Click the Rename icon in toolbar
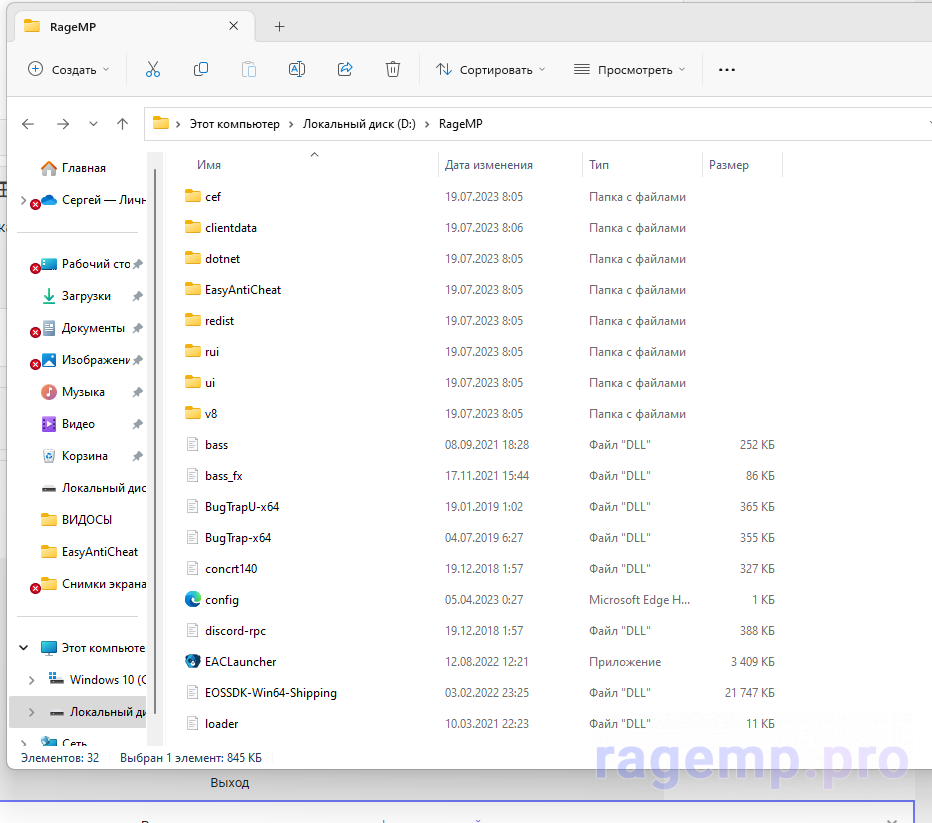932x823 pixels. coord(297,69)
